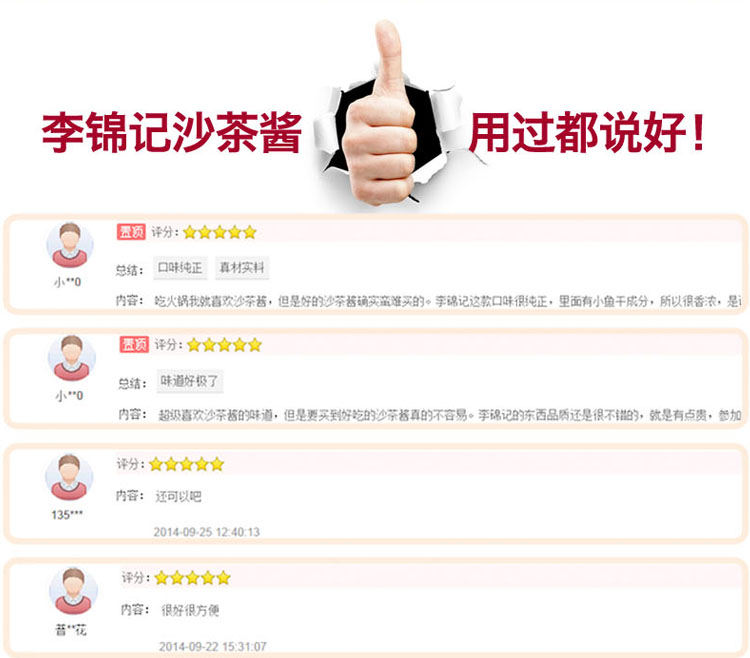Click the 还可以吧 review content
Screen dimensions: 750x658
pyautogui.click(x=178, y=496)
